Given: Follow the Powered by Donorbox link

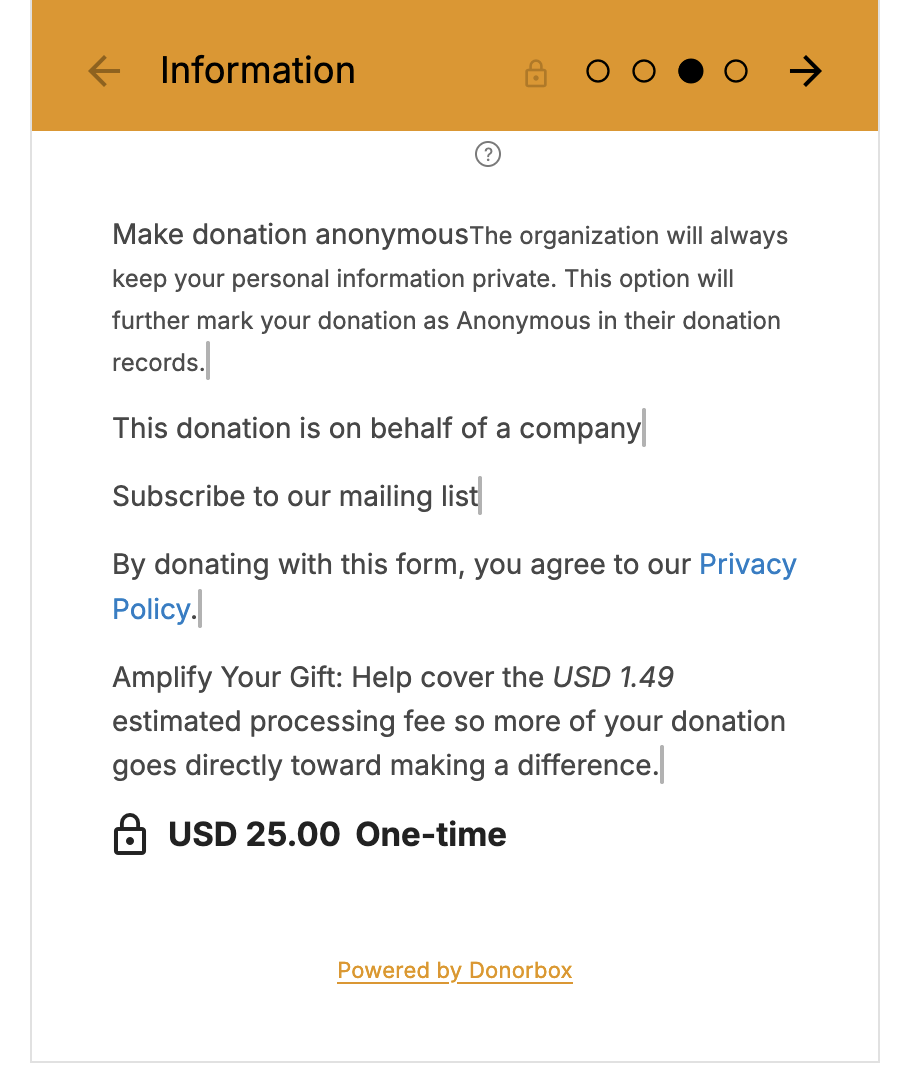Looking at the screenshot, I should pyautogui.click(x=455, y=971).
